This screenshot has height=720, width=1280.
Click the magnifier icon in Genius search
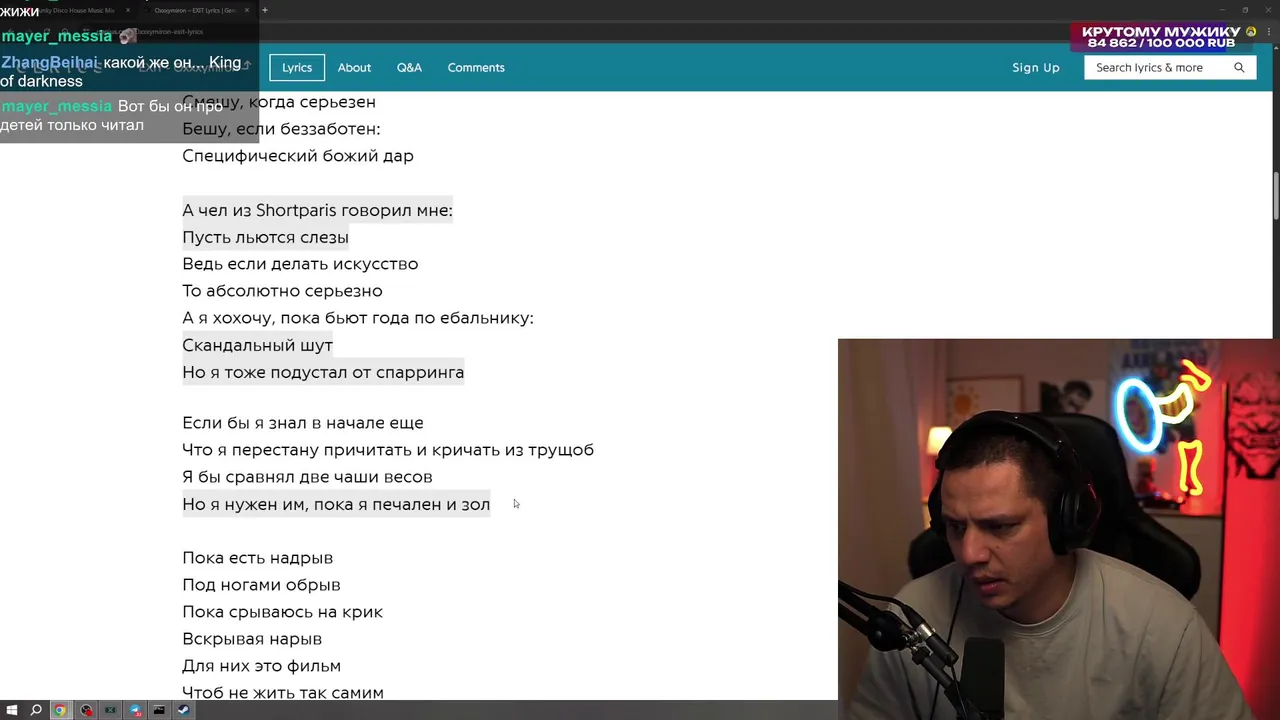click(x=1239, y=68)
